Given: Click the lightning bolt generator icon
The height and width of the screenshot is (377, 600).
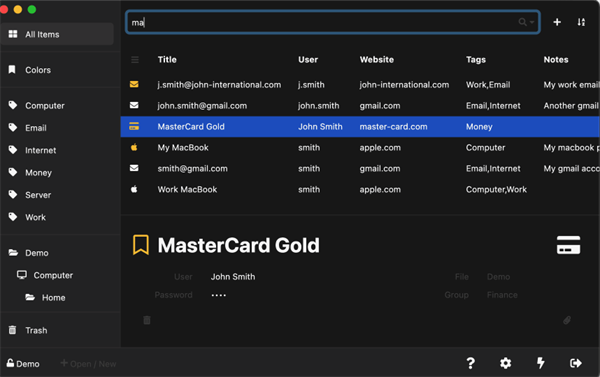Looking at the screenshot, I should coord(541,363).
